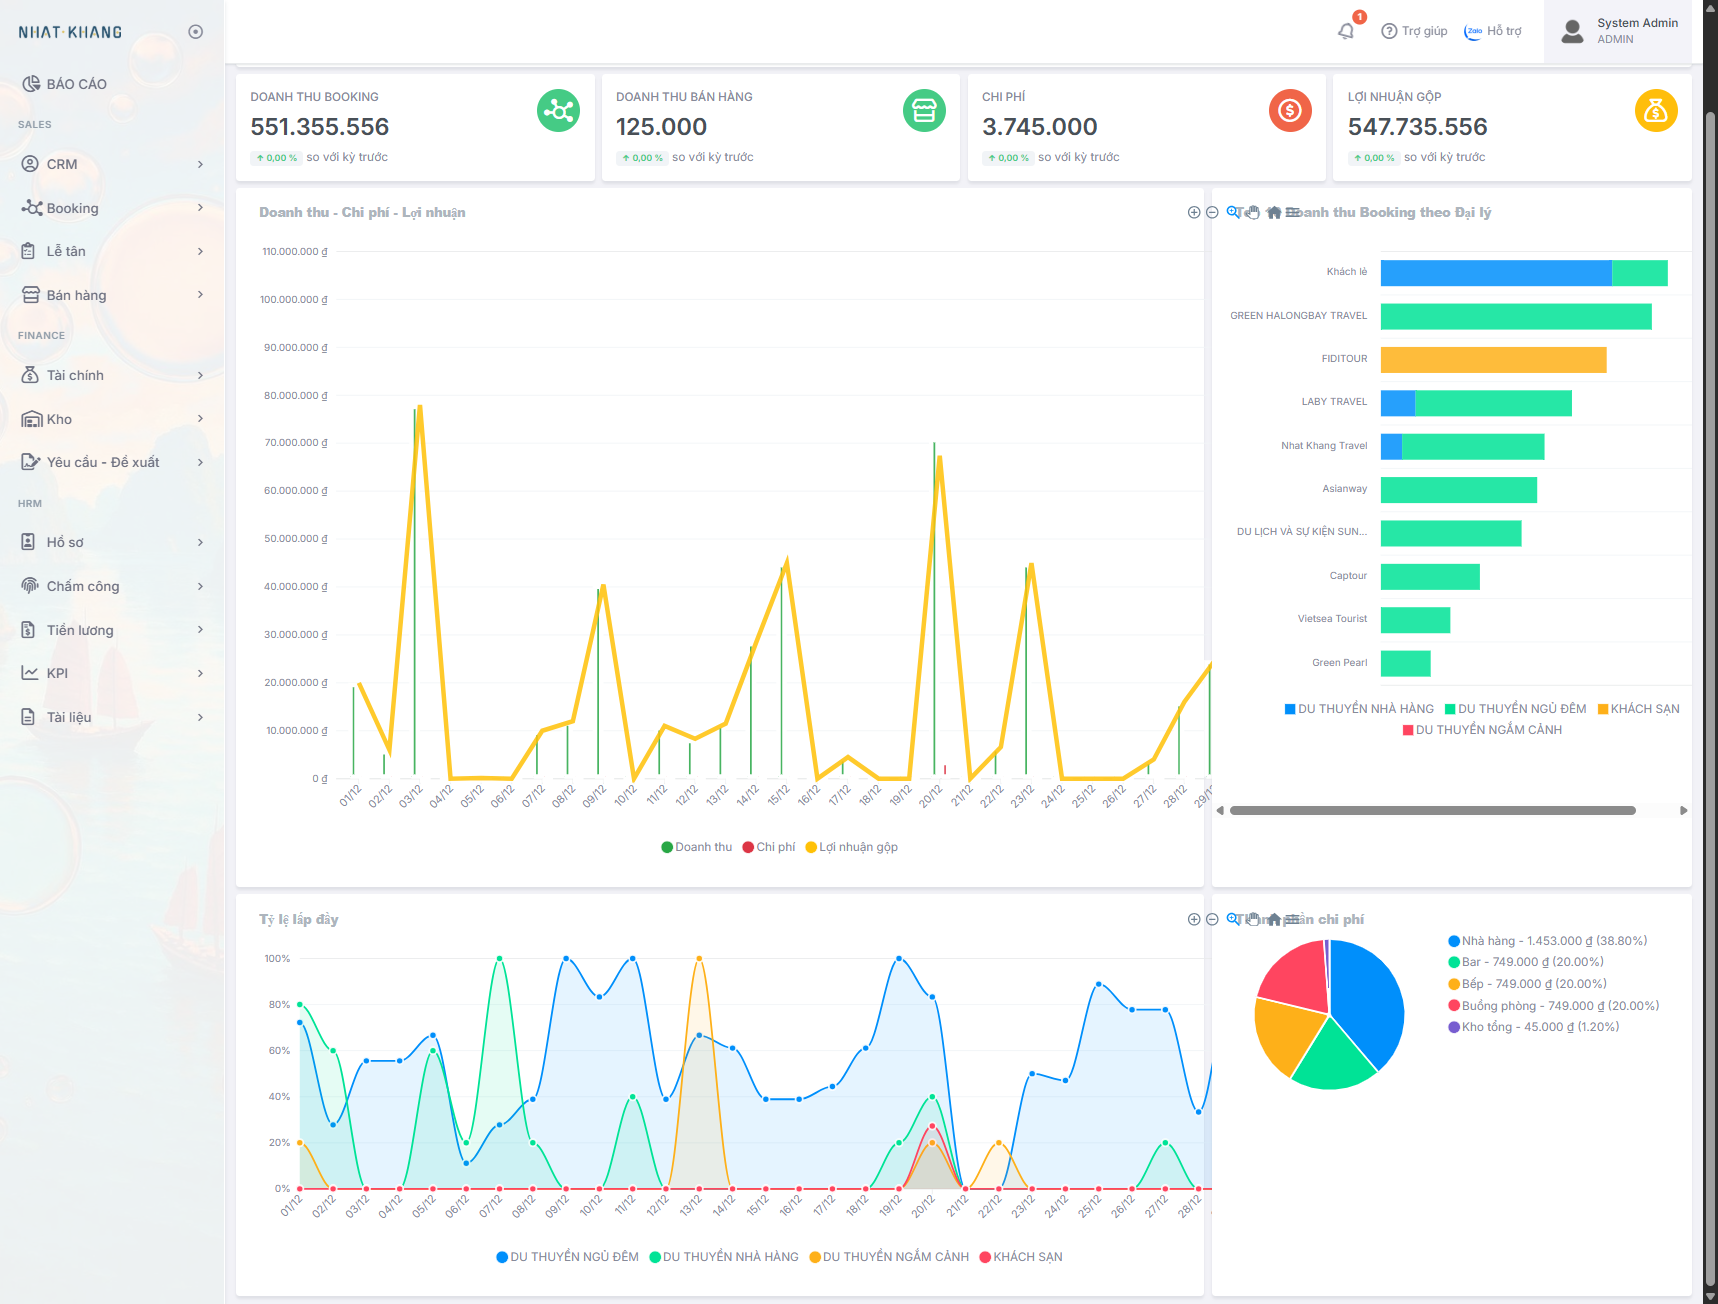Open the notification bell
The width and height of the screenshot is (1718, 1304).
(1346, 31)
